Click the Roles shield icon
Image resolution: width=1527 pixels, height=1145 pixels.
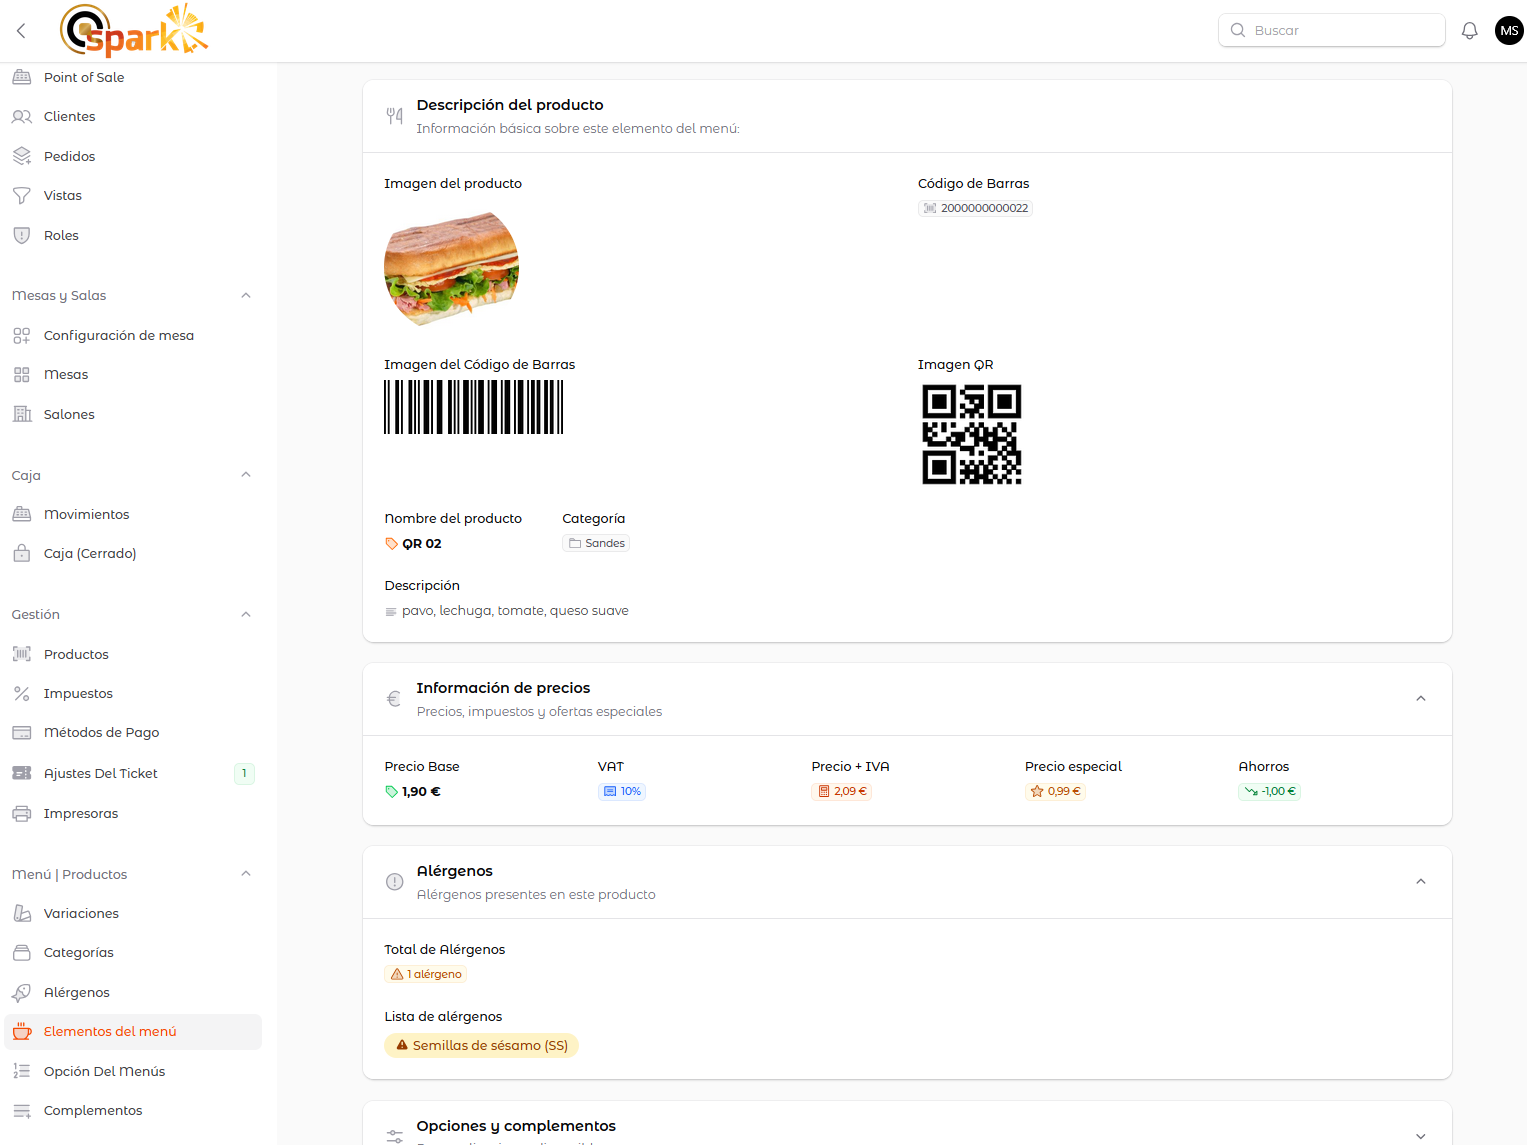pyautogui.click(x=22, y=236)
